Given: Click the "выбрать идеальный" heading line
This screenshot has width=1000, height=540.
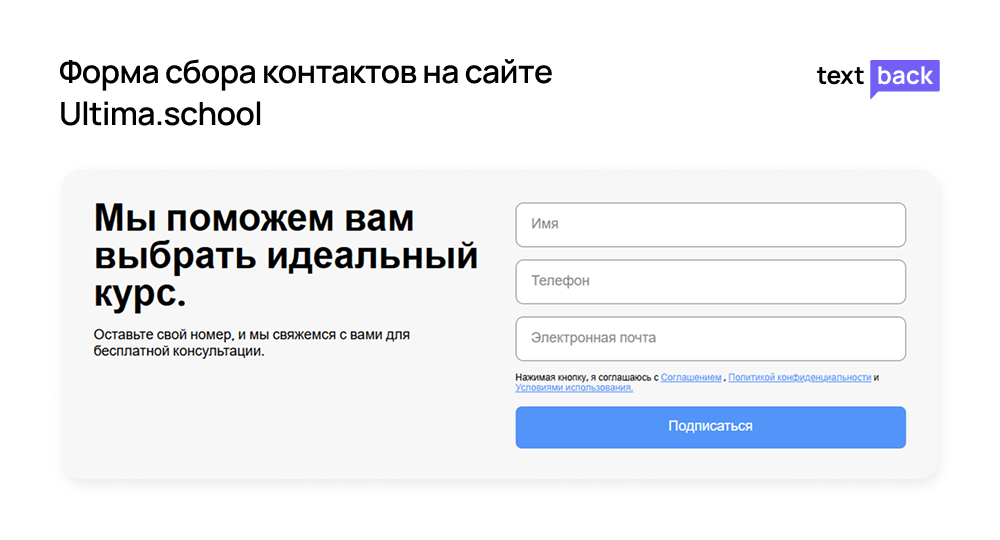Looking at the screenshot, I should coord(286,256).
